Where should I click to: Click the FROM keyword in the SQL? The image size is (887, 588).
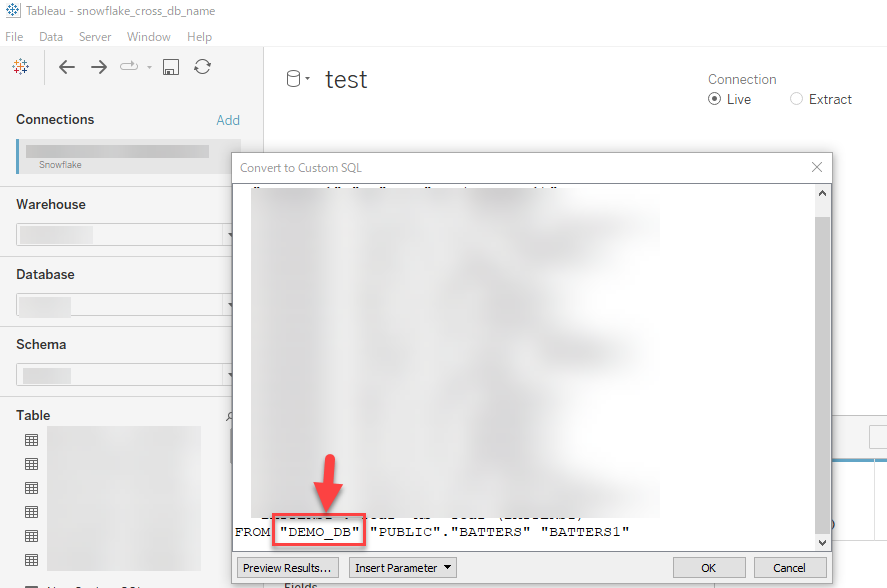click(x=252, y=532)
